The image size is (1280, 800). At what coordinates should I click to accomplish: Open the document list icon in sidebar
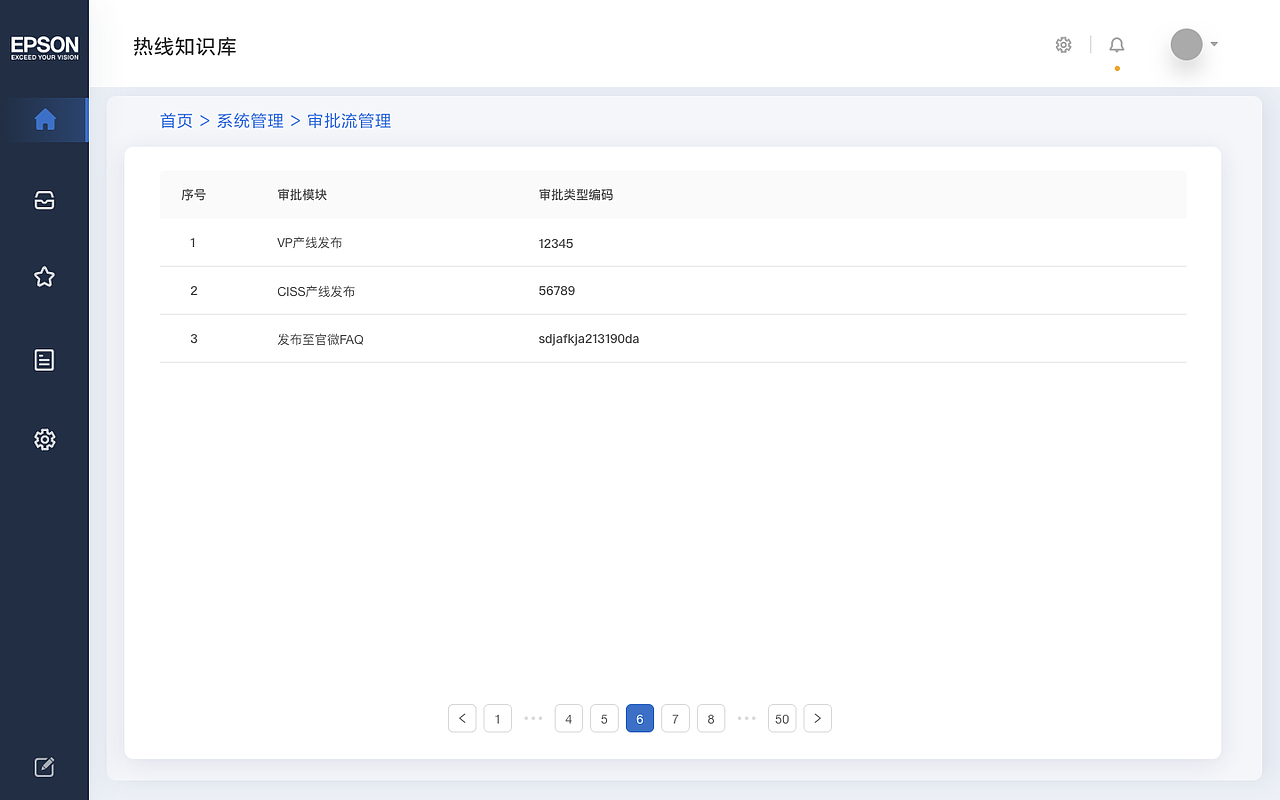[x=44, y=360]
